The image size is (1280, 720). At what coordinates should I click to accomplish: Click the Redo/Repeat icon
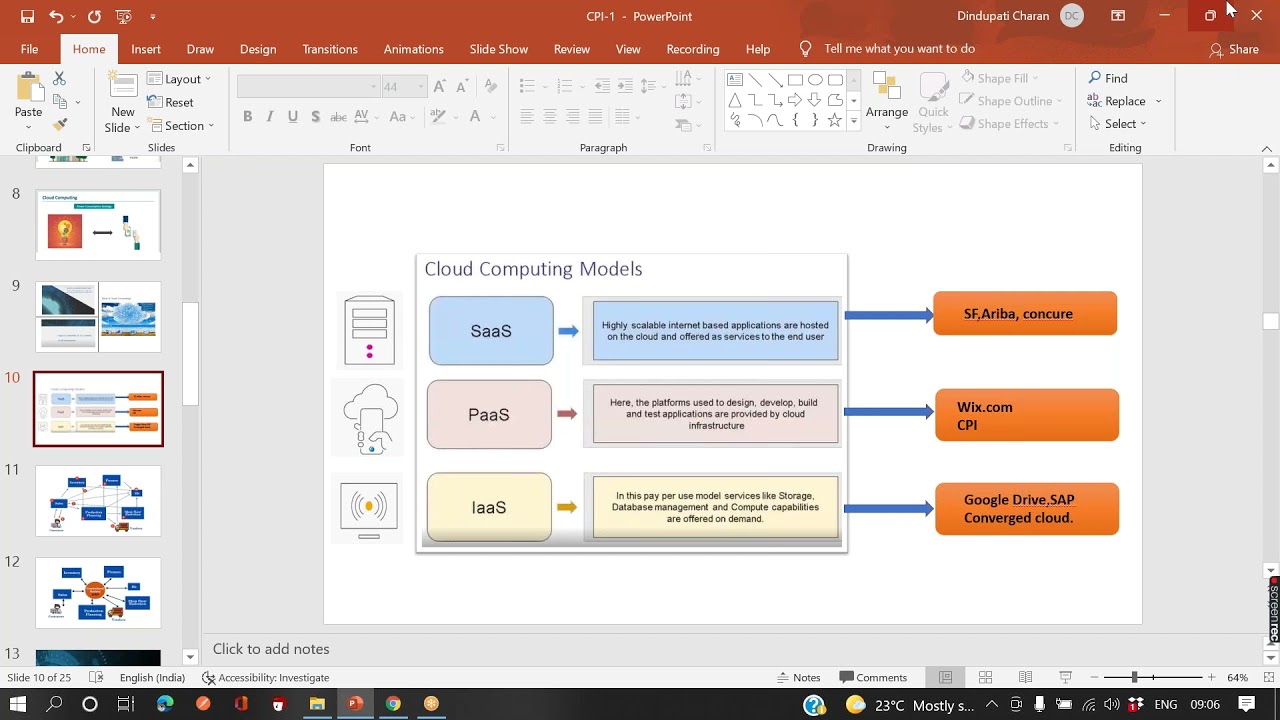coord(94,16)
